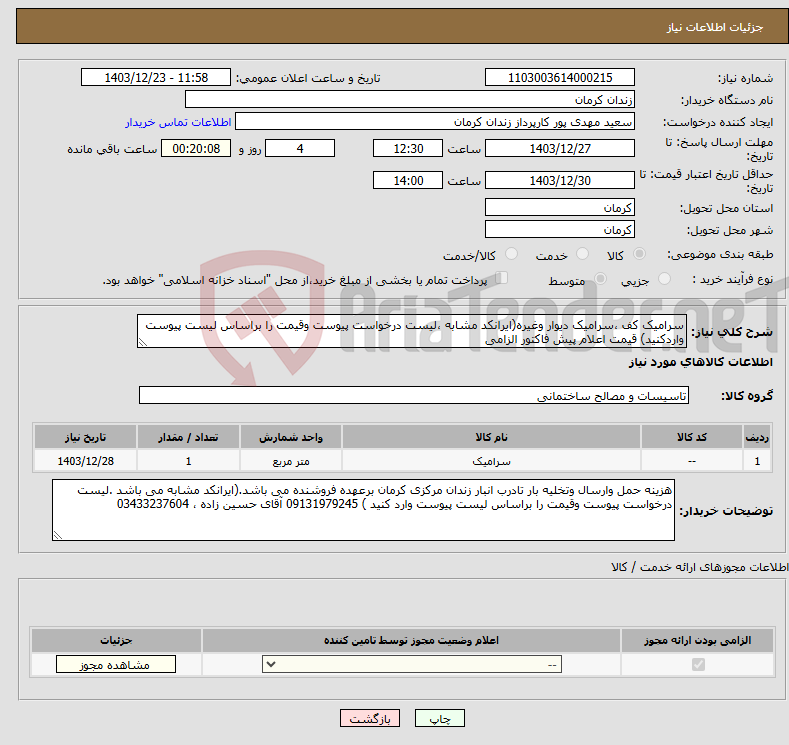The image size is (789, 745).
Task: Click the اطلاعات کالاهای مورد نیاز heading
Action: click(700, 362)
